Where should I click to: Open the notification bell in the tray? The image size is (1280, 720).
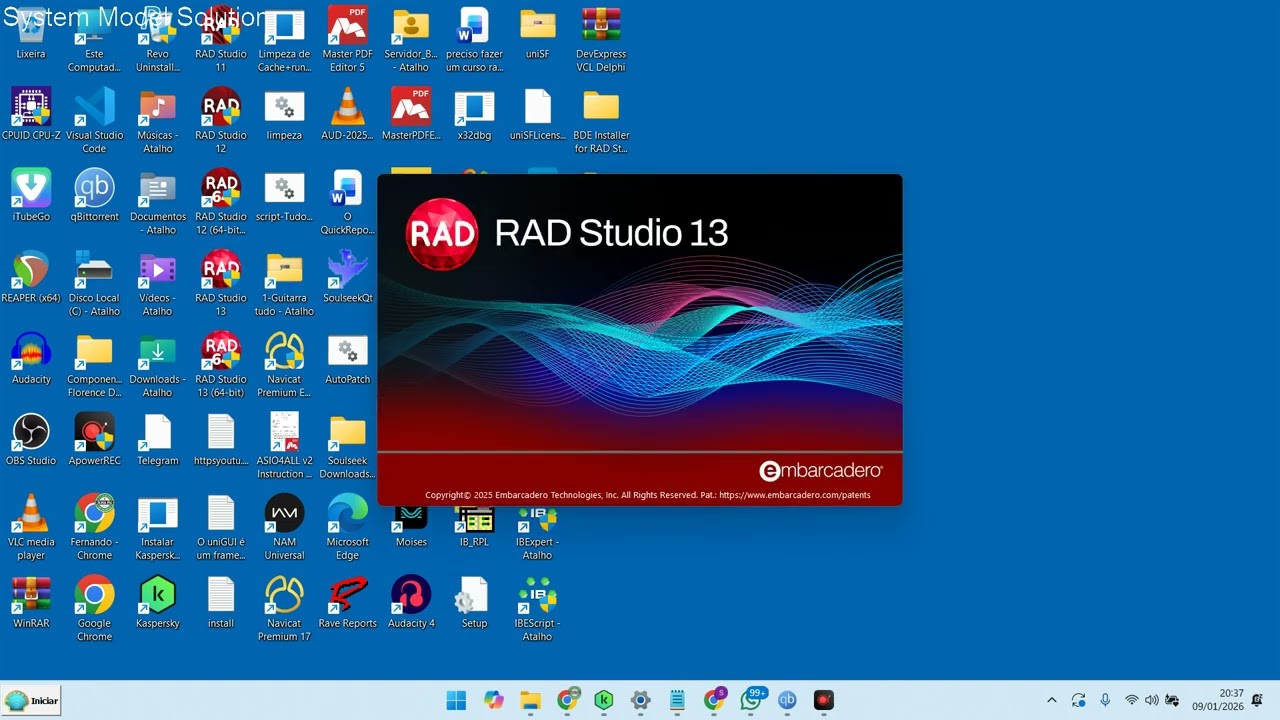click(1258, 700)
